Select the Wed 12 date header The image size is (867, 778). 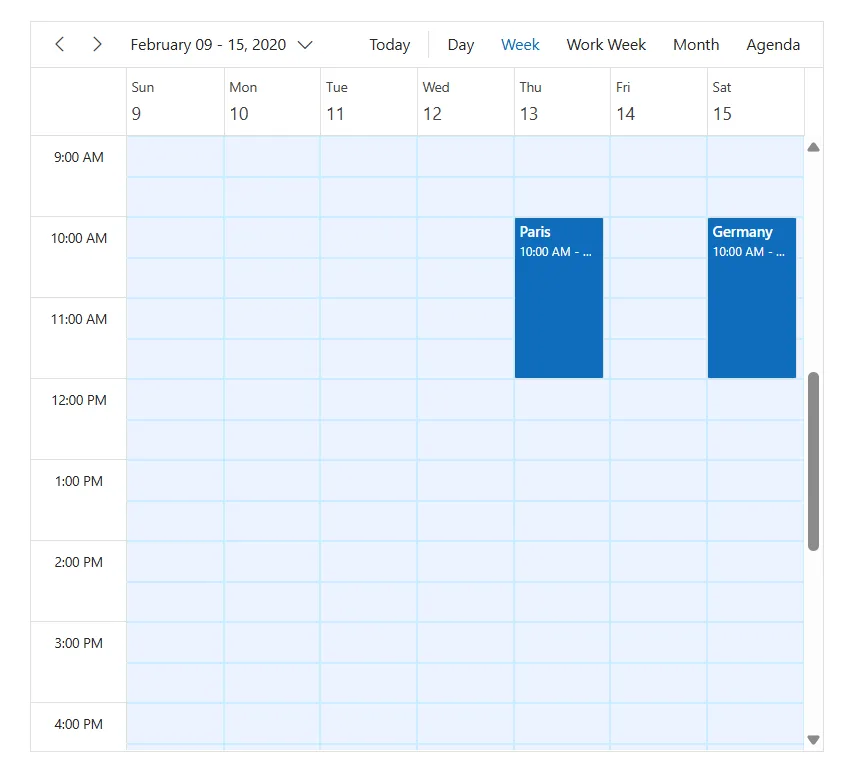pyautogui.click(x=466, y=101)
